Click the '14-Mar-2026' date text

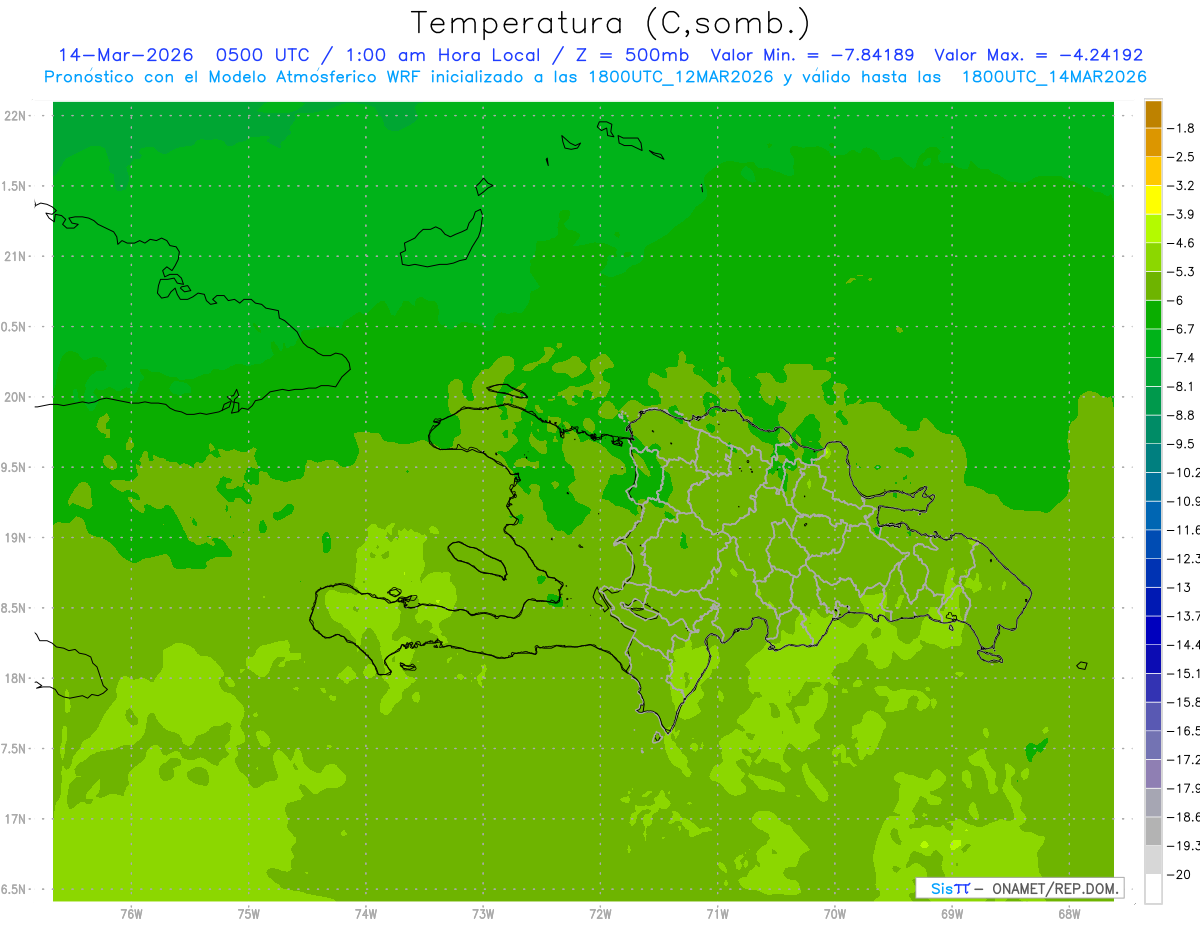click(125, 55)
